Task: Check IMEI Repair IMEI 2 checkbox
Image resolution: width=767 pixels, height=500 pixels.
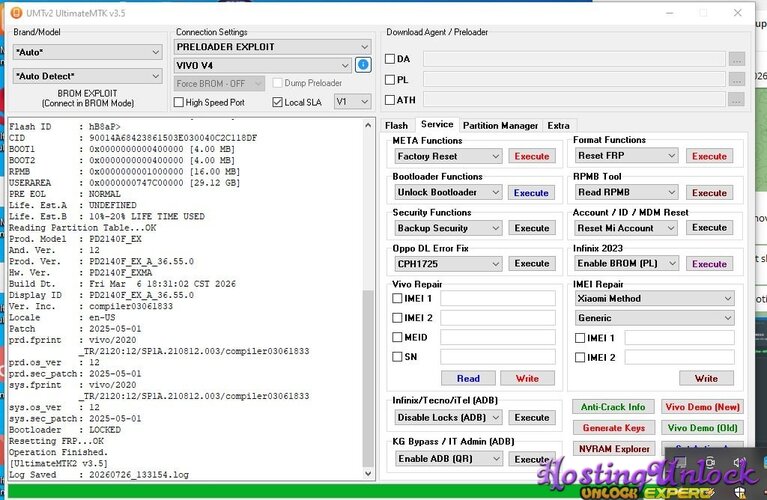Action: click(580, 357)
